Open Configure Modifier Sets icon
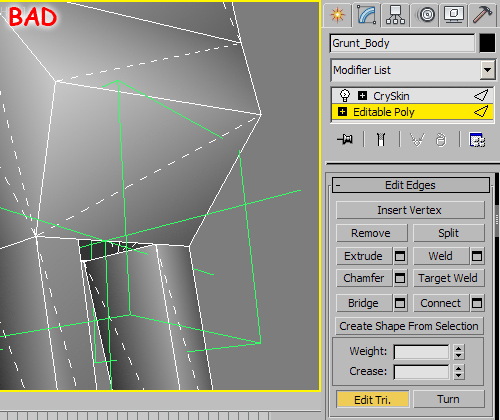This screenshot has height=420, width=500. (477, 140)
